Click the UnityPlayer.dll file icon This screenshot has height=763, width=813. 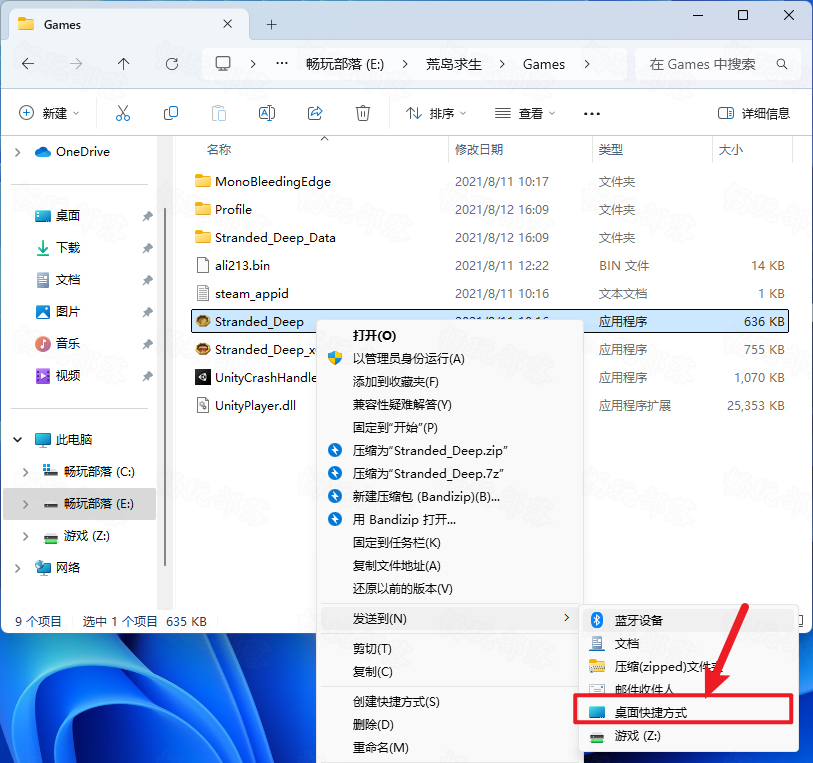[x=203, y=405]
